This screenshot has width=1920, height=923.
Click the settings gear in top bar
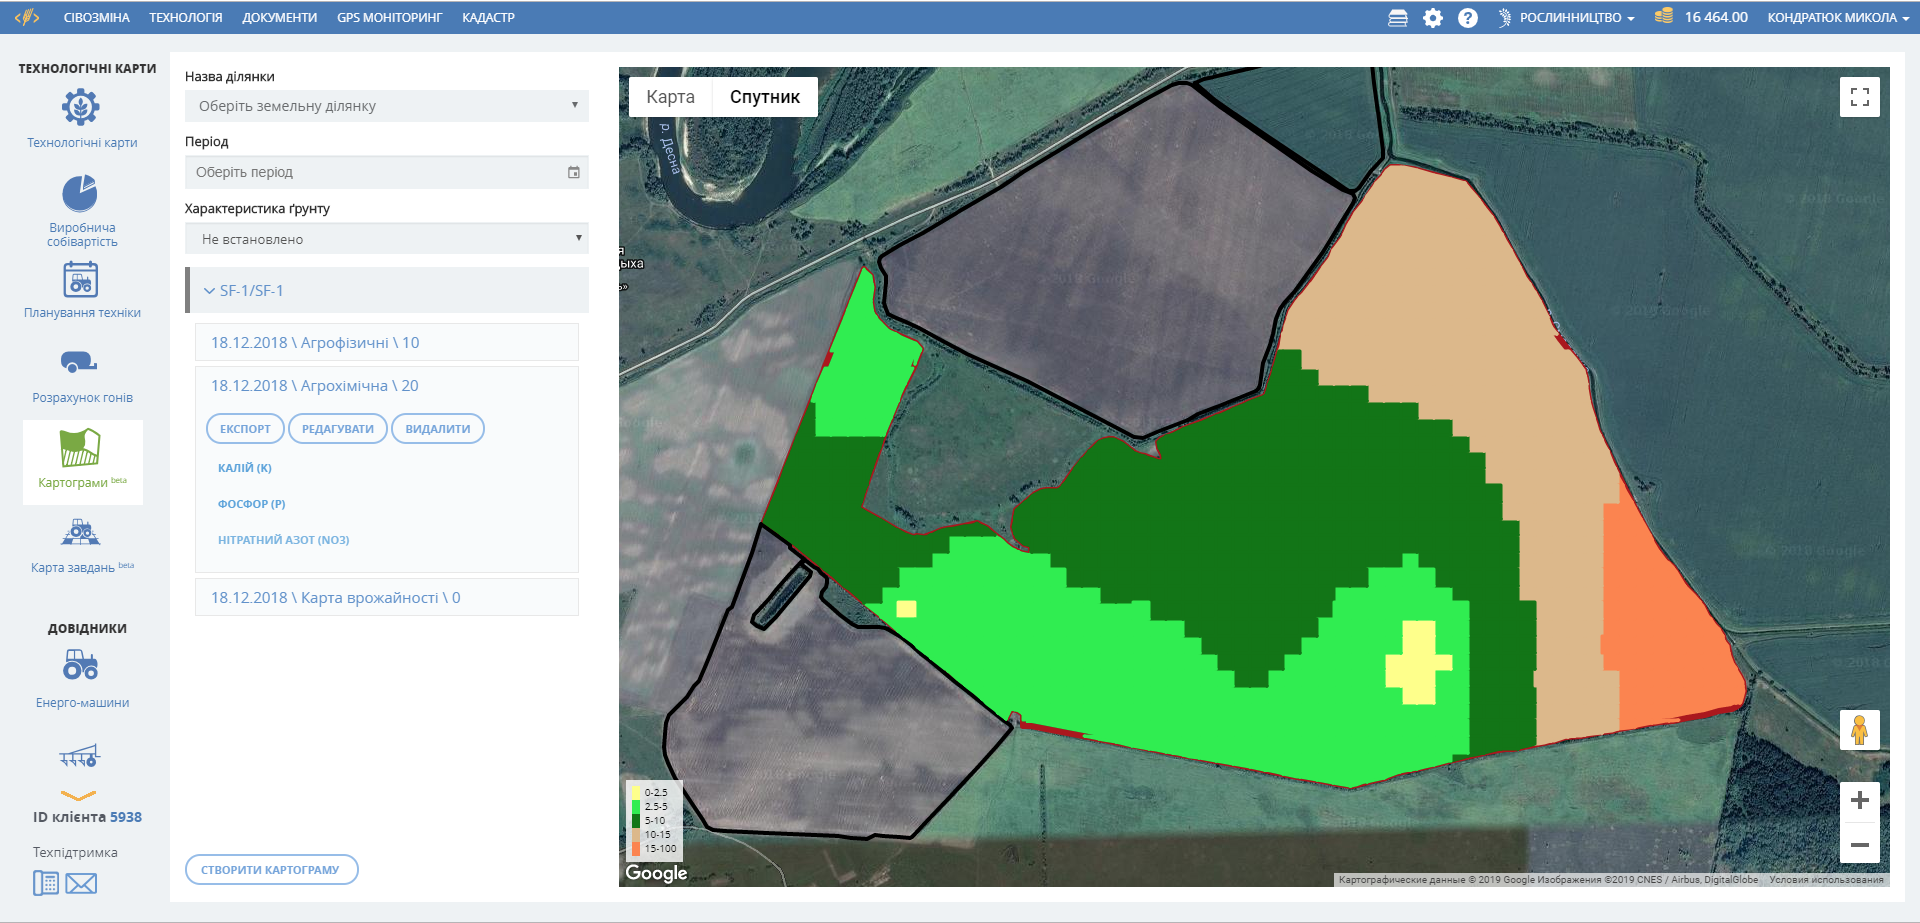tap(1433, 18)
